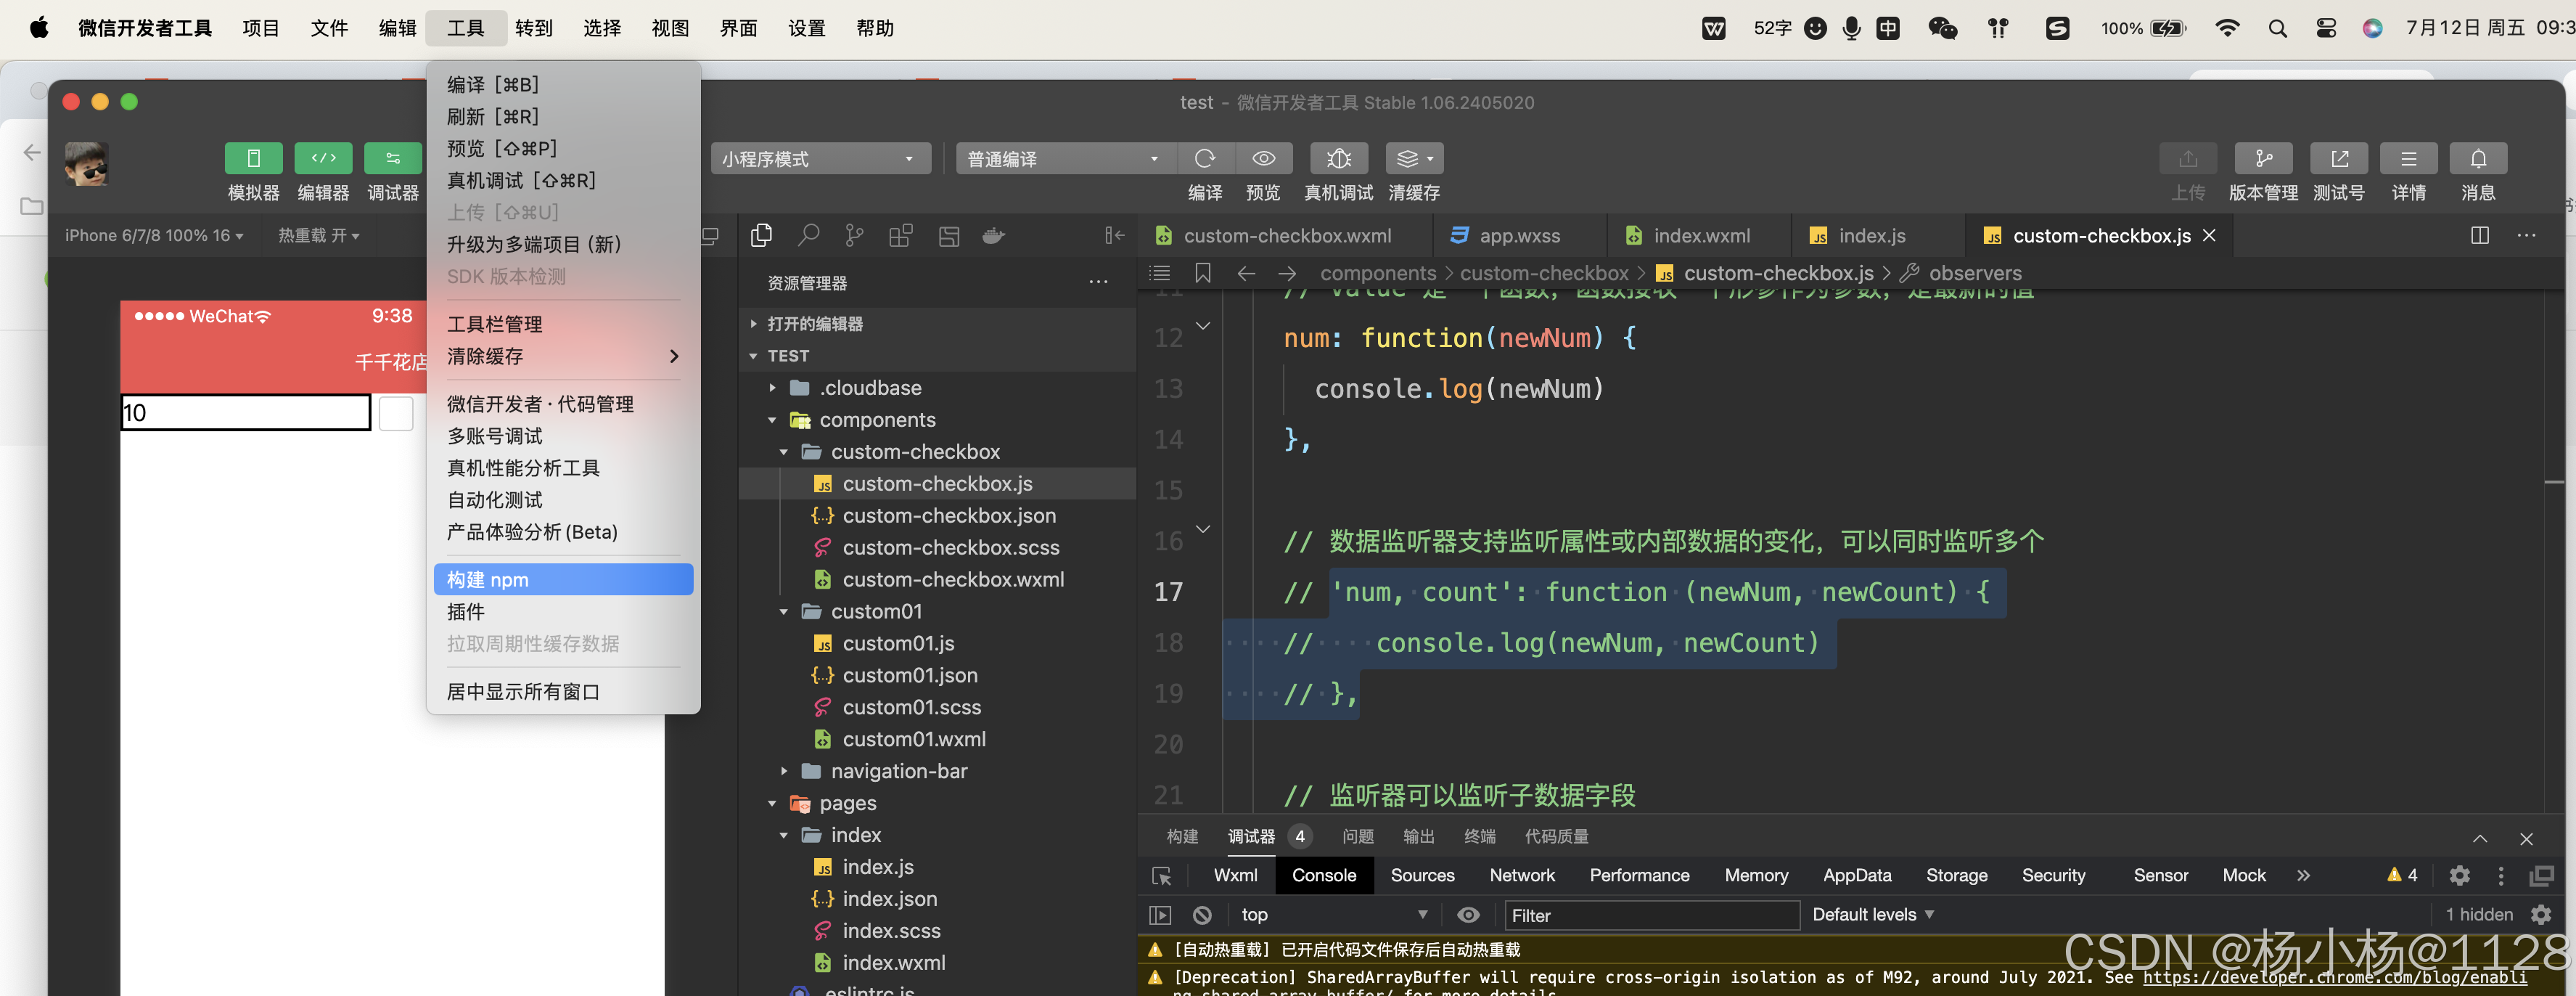Open devtools settings gear icon
This screenshot has height=996, width=2576.
pyautogui.click(x=2460, y=876)
